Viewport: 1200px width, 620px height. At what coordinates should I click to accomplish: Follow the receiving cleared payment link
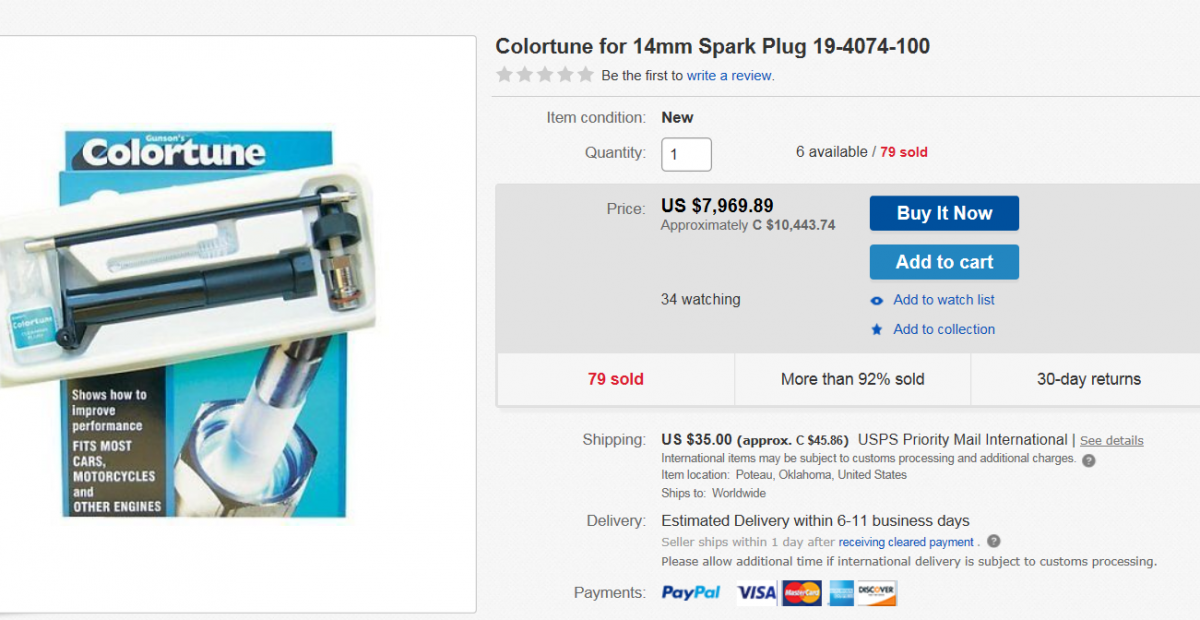point(906,542)
